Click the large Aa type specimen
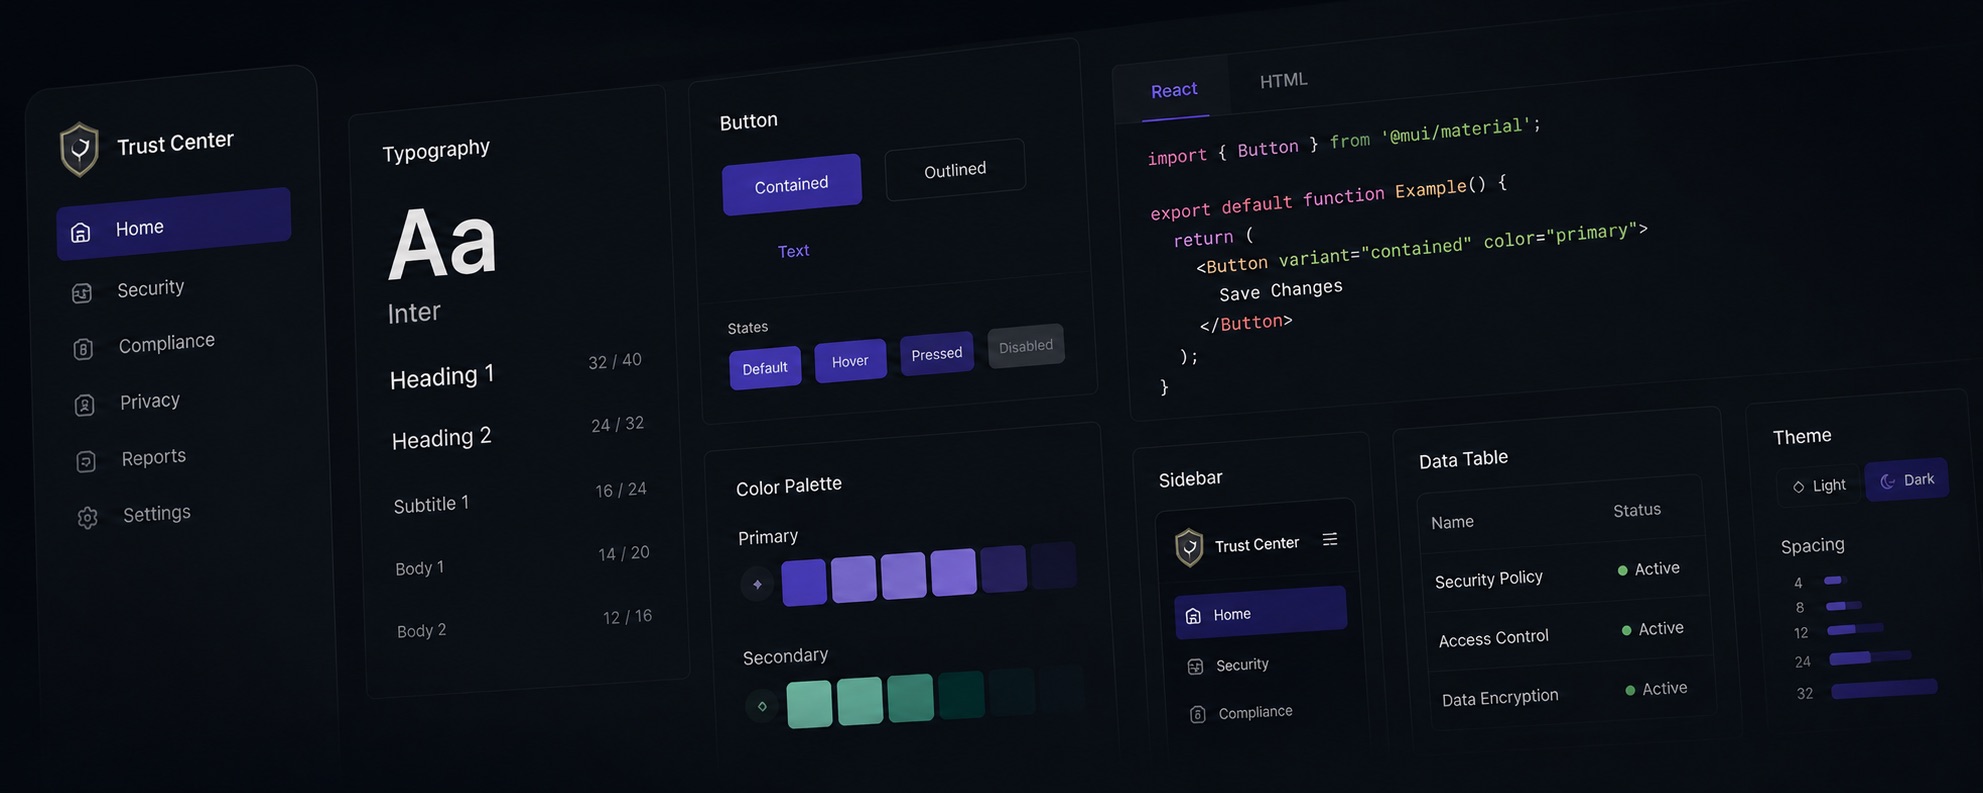This screenshot has height=793, width=1983. 442,243
